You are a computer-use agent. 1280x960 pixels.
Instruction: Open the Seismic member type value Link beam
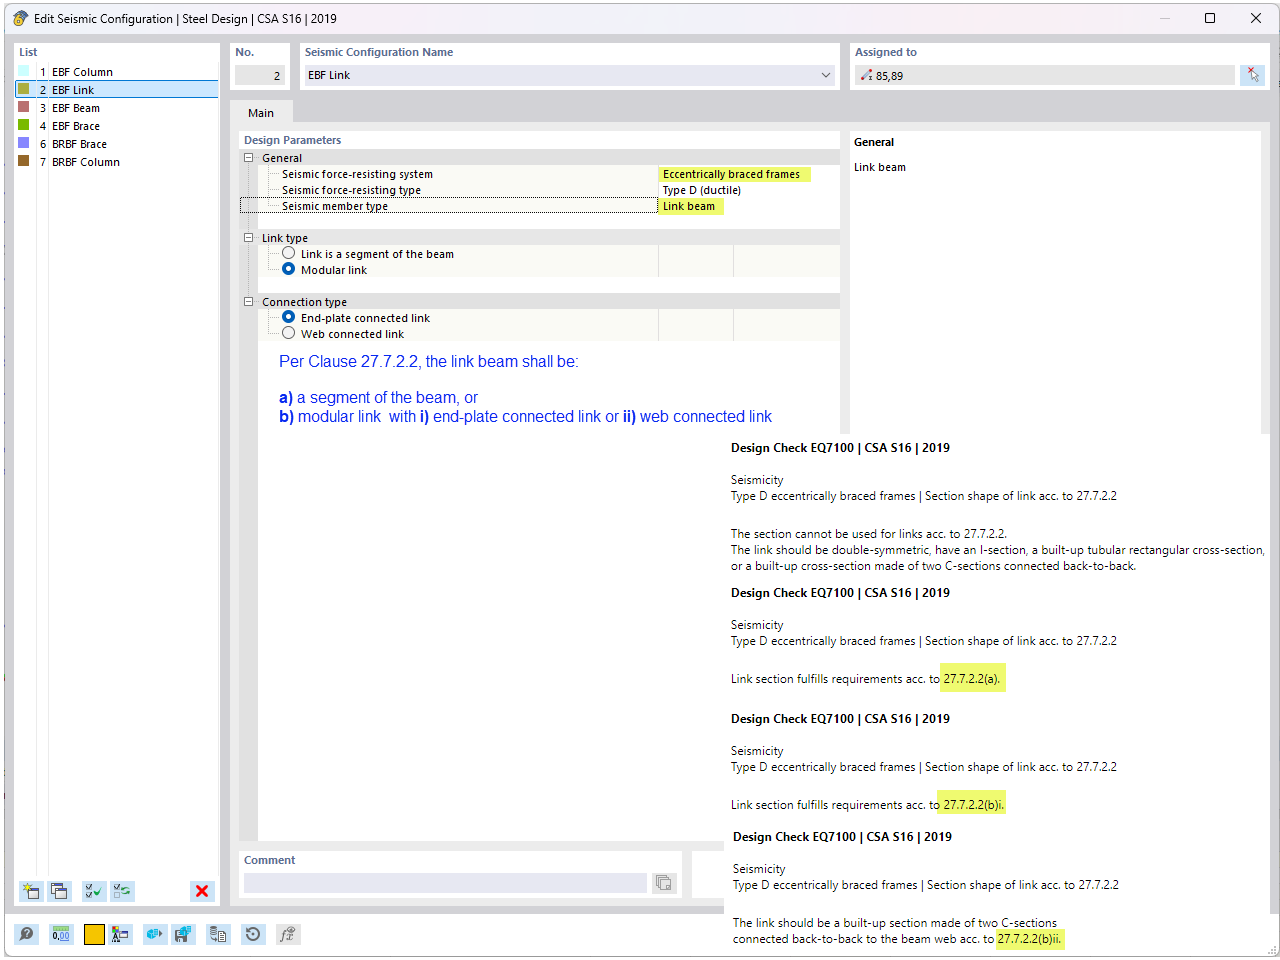coord(748,206)
